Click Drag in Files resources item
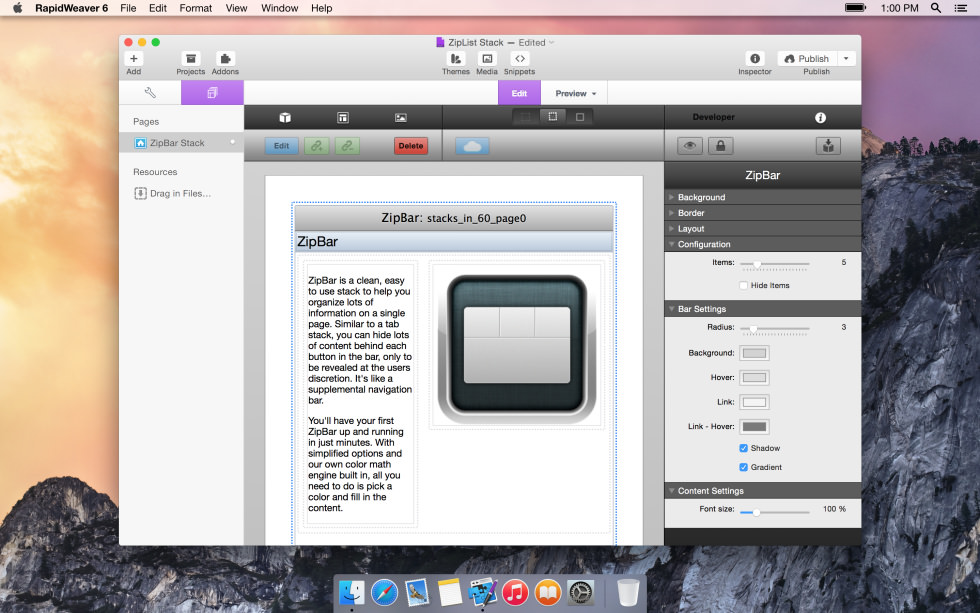980x613 pixels. (x=173, y=194)
